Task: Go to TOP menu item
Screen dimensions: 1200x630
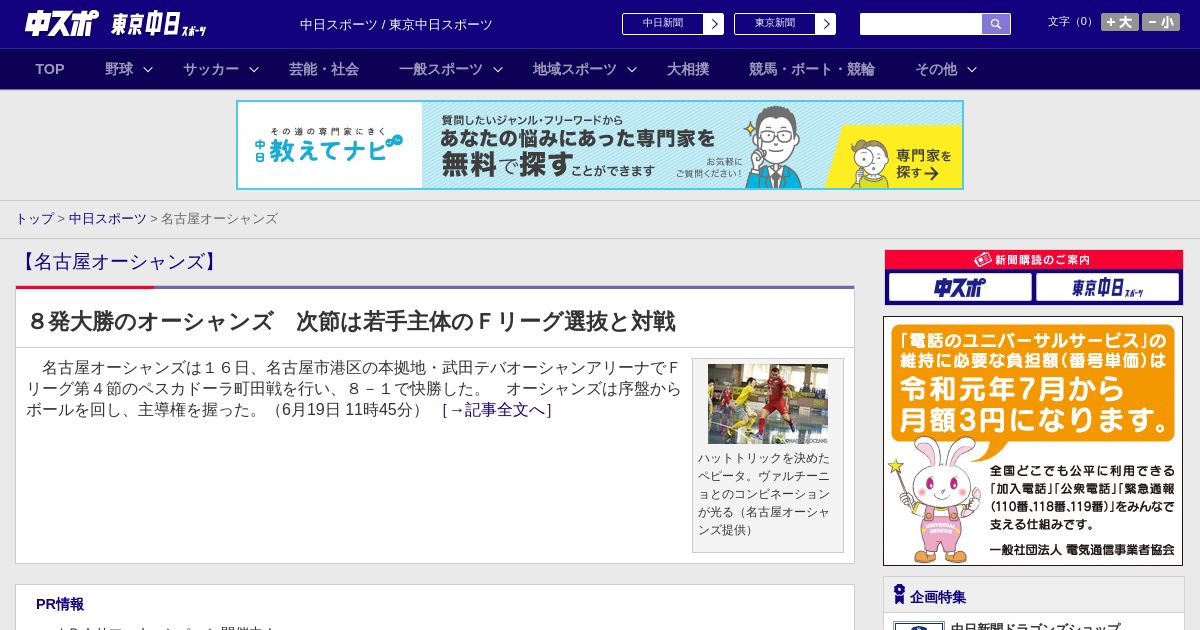Action: click(x=50, y=69)
